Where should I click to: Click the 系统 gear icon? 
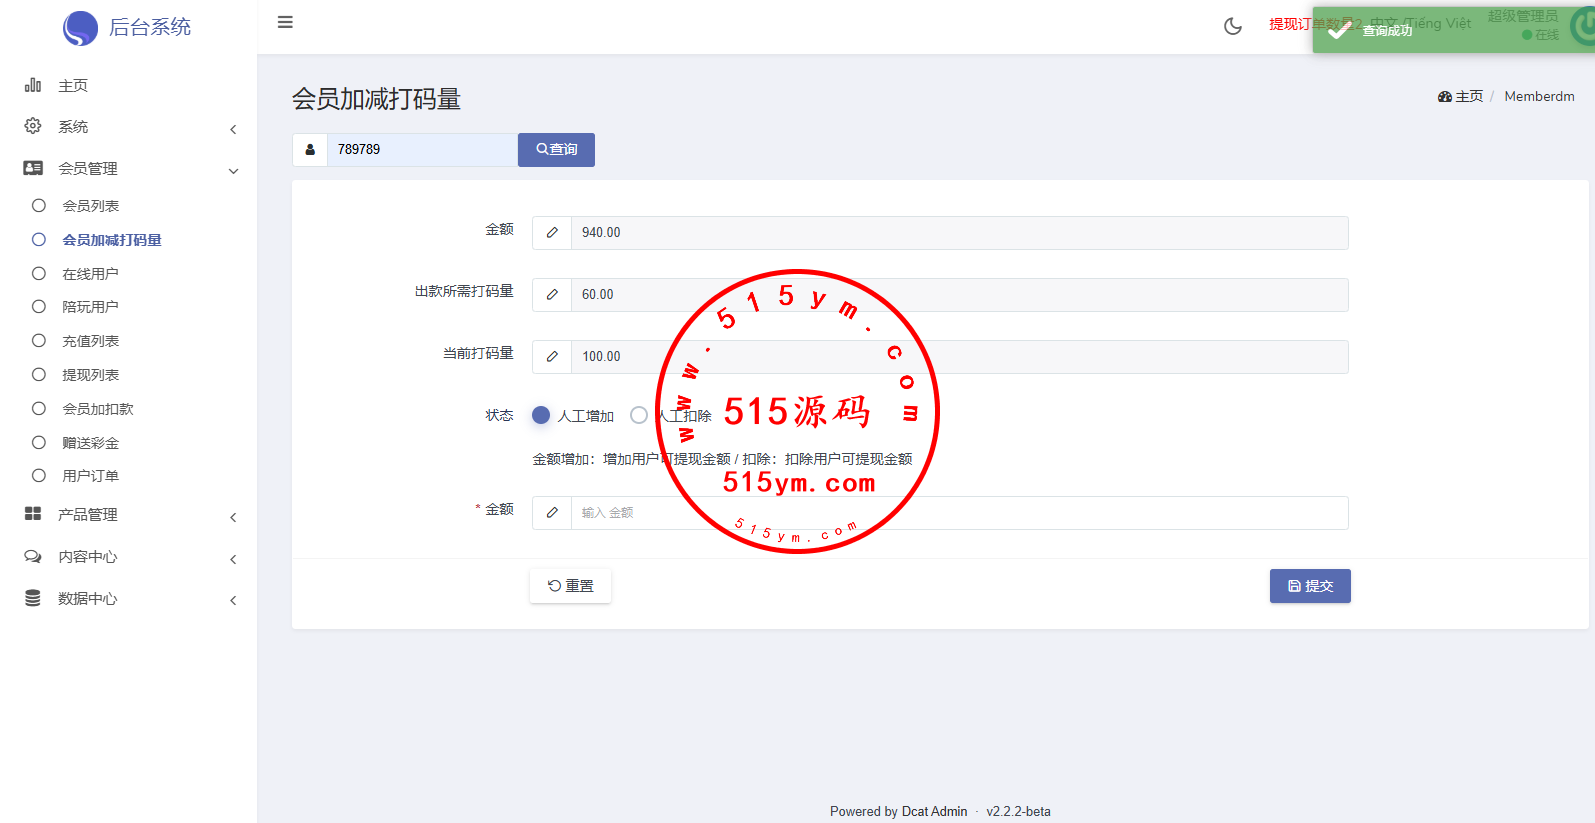point(33,126)
